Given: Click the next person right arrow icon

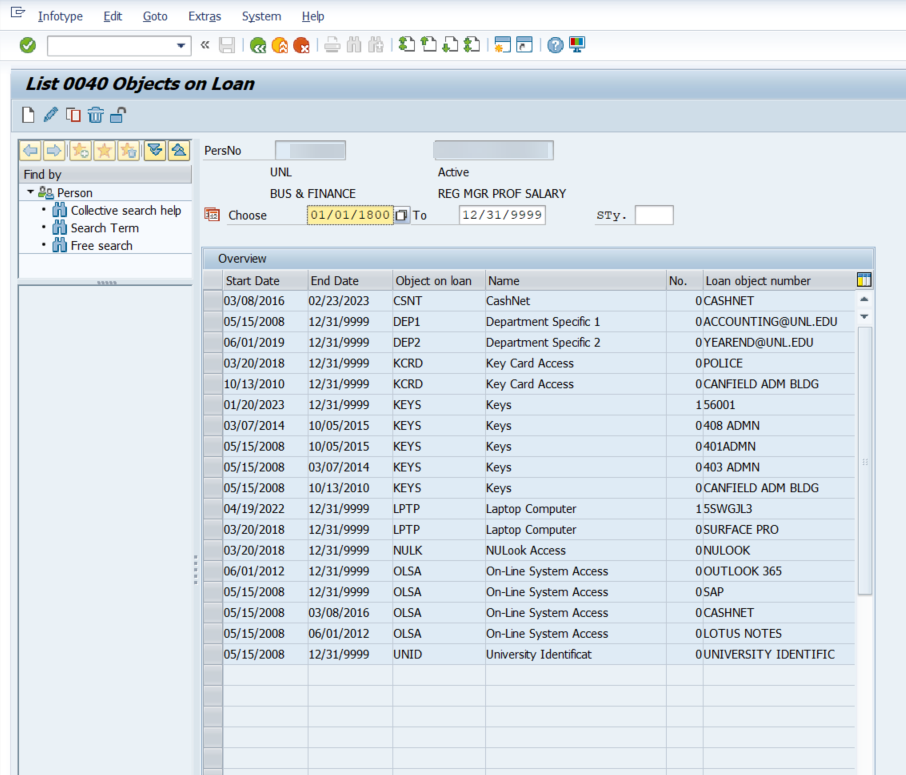Looking at the screenshot, I should [54, 151].
